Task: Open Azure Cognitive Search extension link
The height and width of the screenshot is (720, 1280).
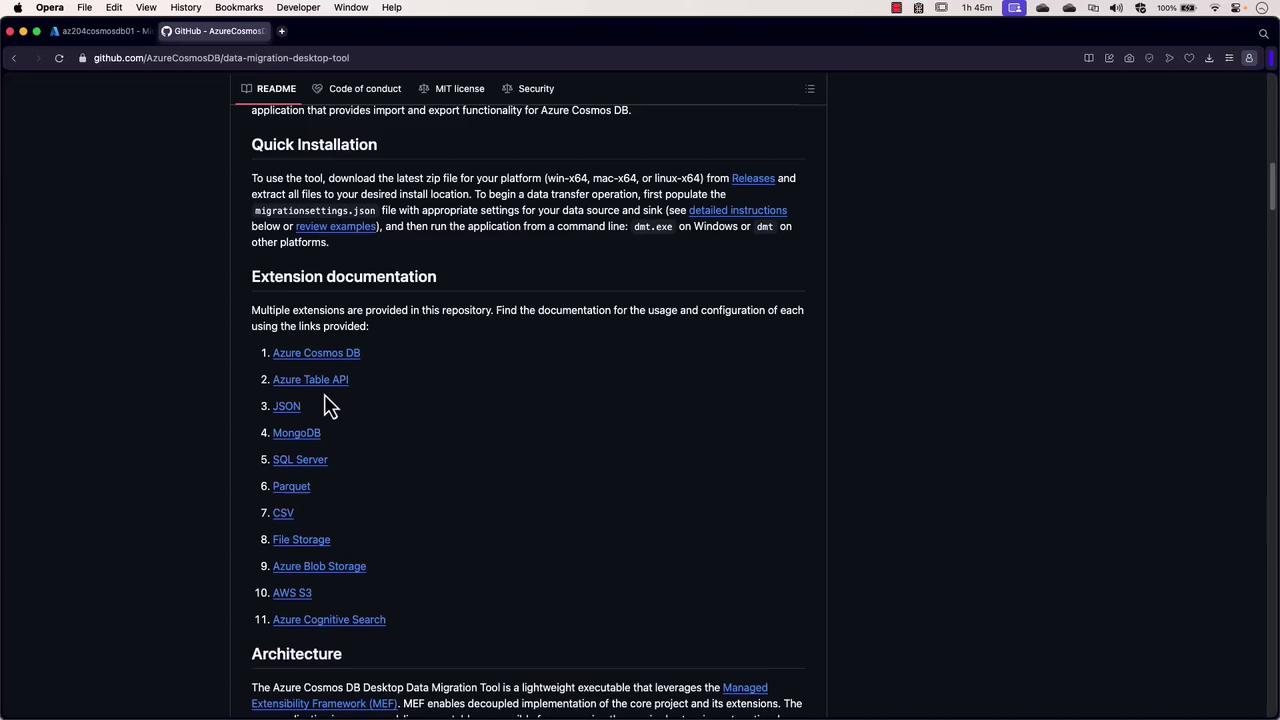Action: tap(329, 620)
